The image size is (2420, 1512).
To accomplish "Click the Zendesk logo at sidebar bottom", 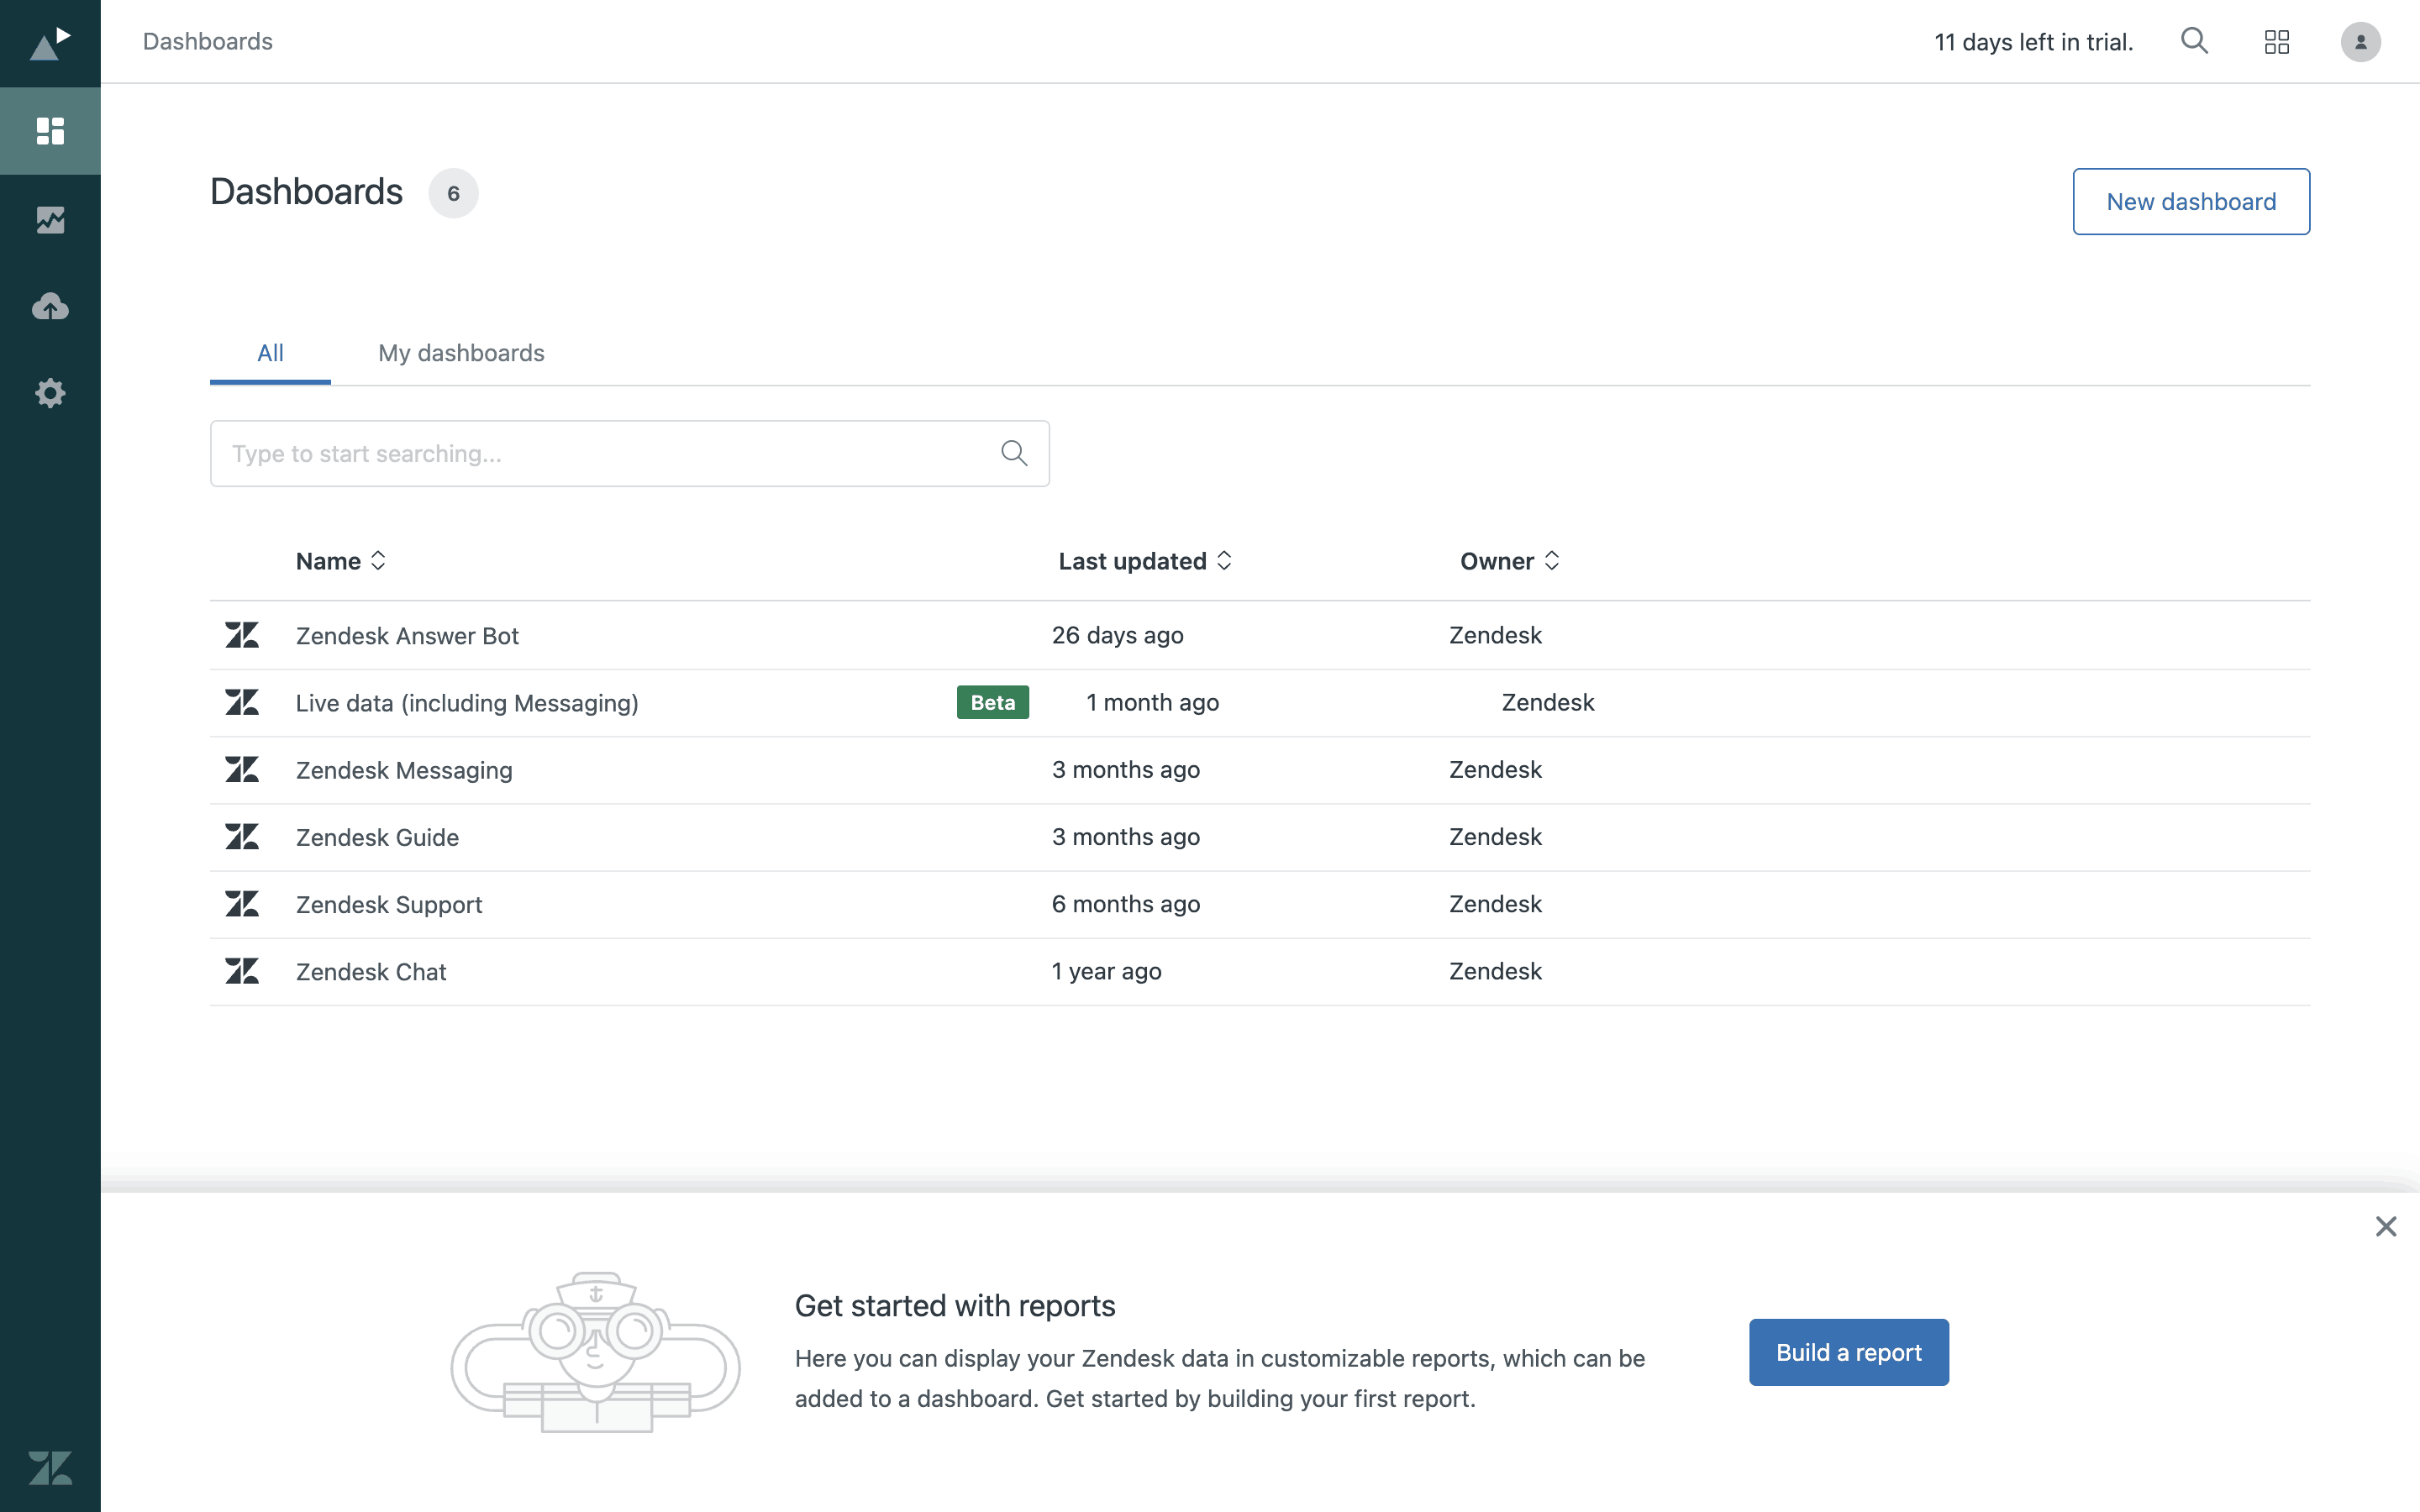I will (50, 1467).
